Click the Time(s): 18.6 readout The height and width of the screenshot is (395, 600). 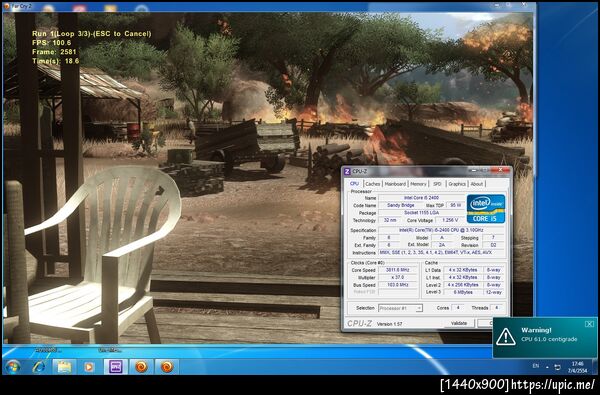(x=55, y=61)
